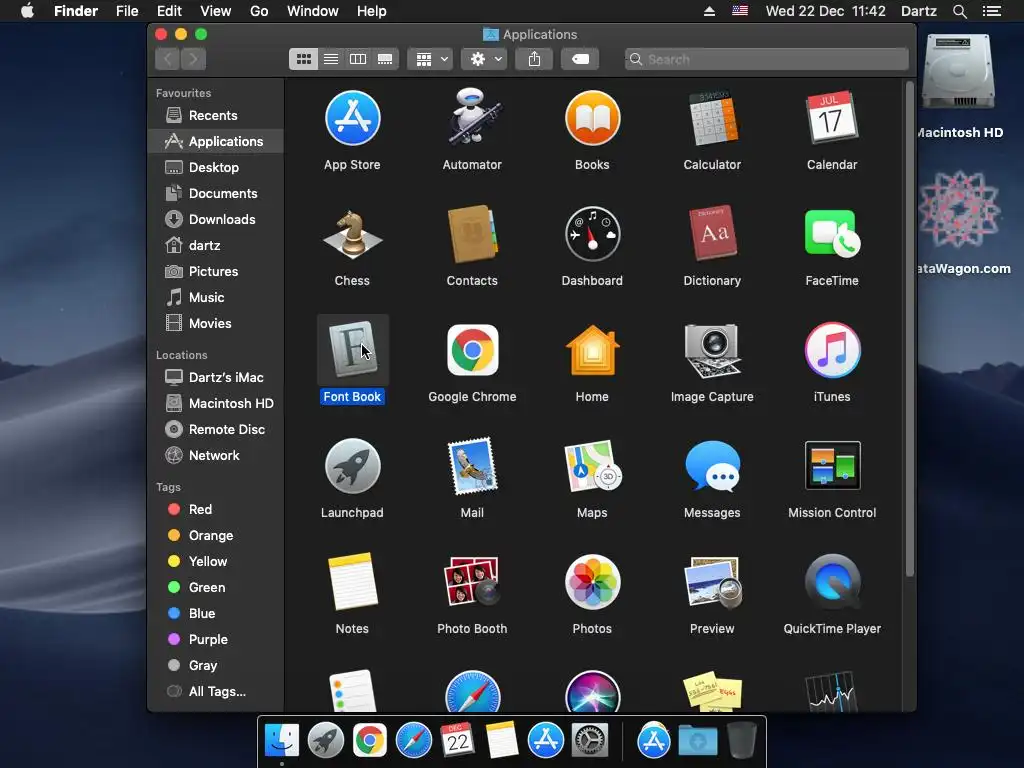The width and height of the screenshot is (1024, 768).
Task: Open Spotlight search in the menu bar
Action: (959, 11)
